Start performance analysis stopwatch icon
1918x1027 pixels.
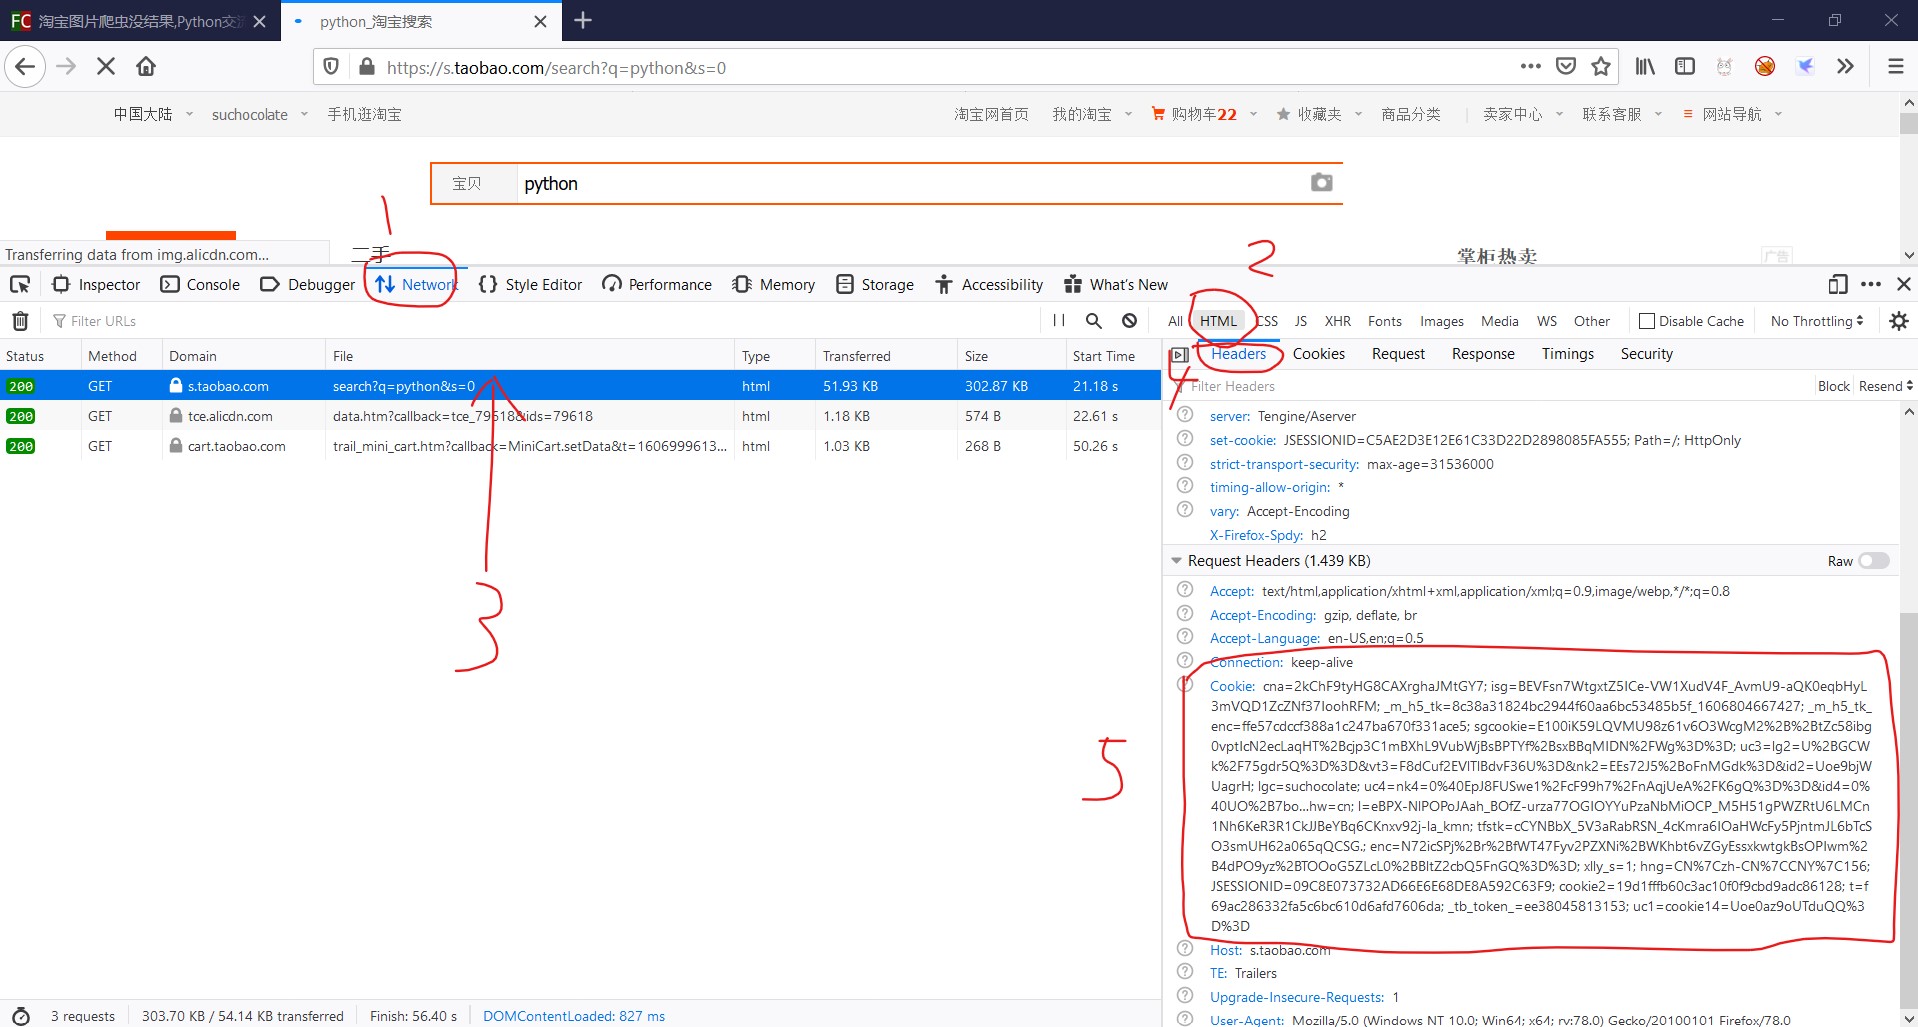tap(21, 1016)
